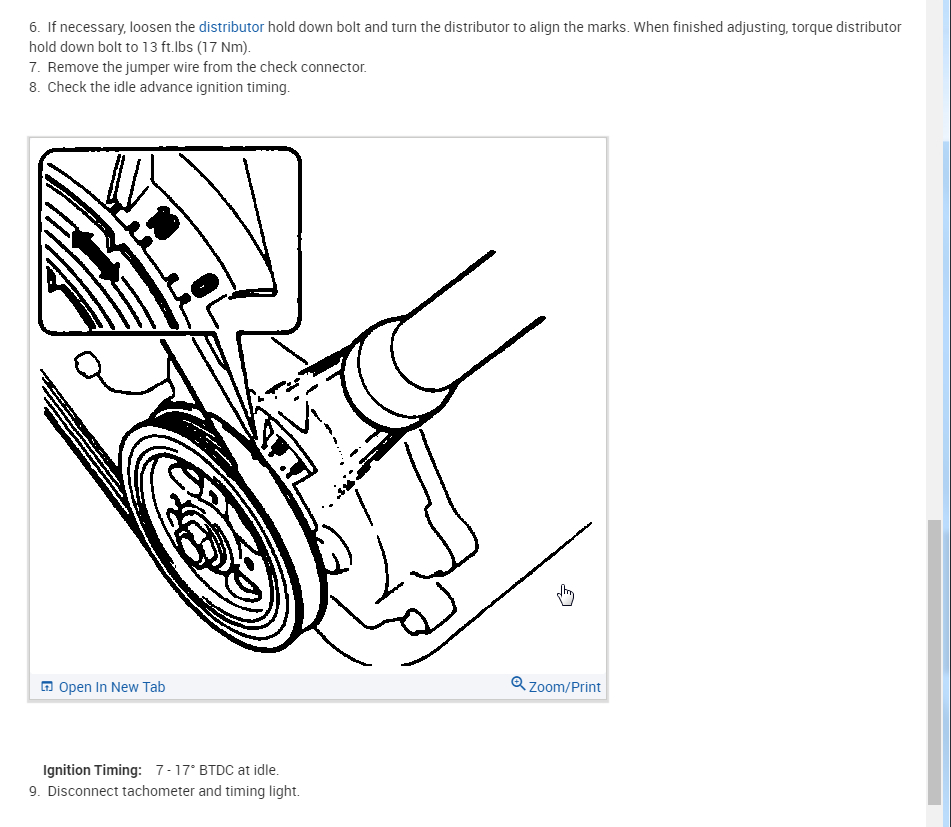The width and height of the screenshot is (951, 827).
Task: Click the step 9 disconnect tachometer text
Action: (164, 791)
